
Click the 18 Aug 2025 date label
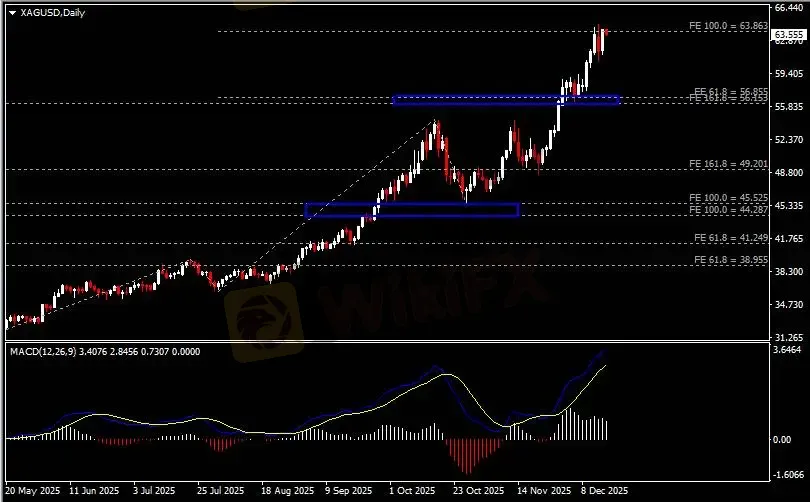pos(287,491)
